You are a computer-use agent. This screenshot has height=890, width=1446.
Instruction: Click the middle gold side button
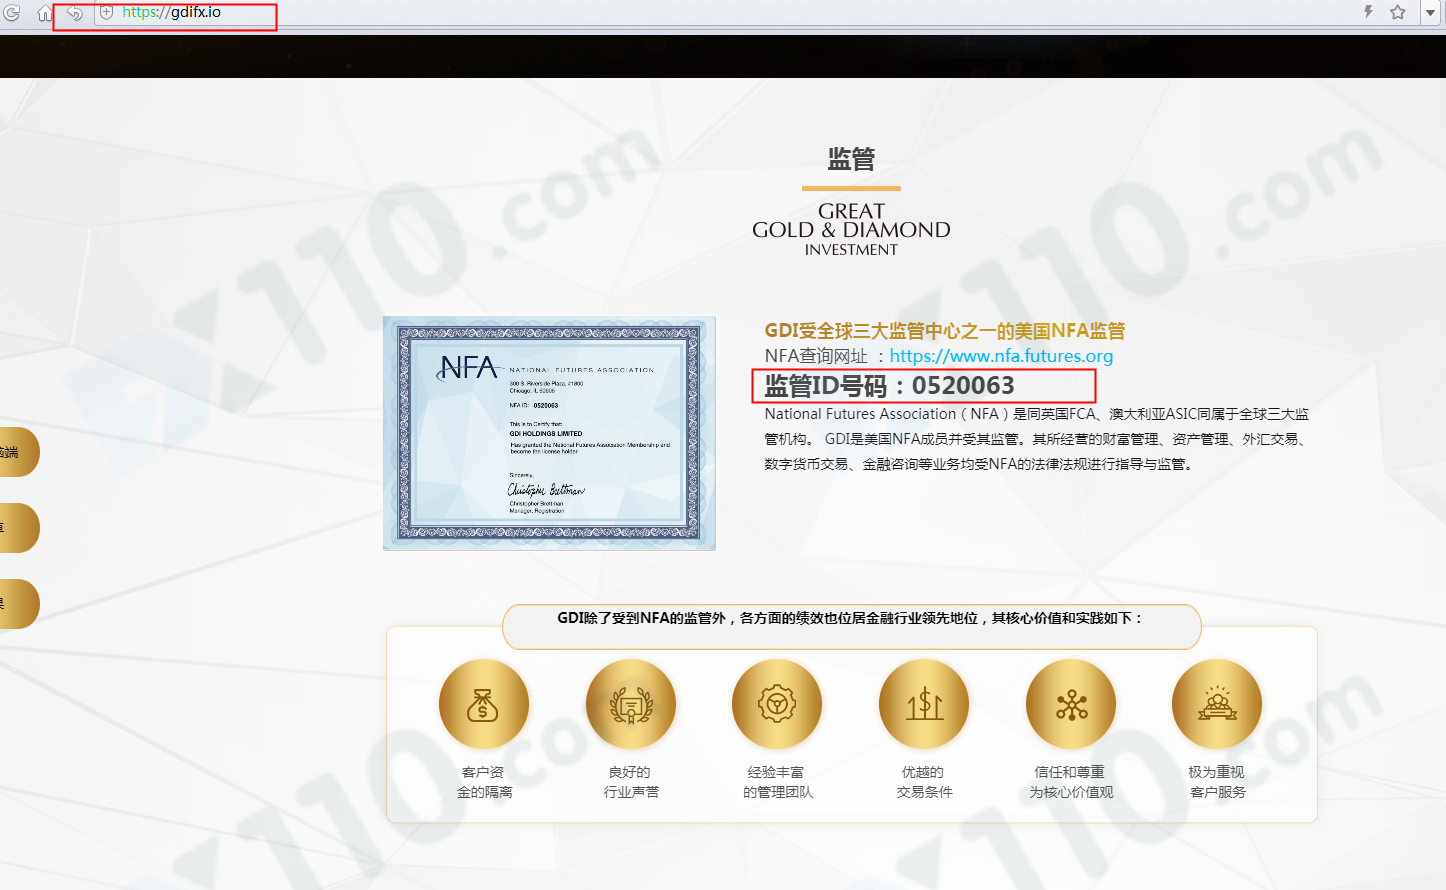18,528
